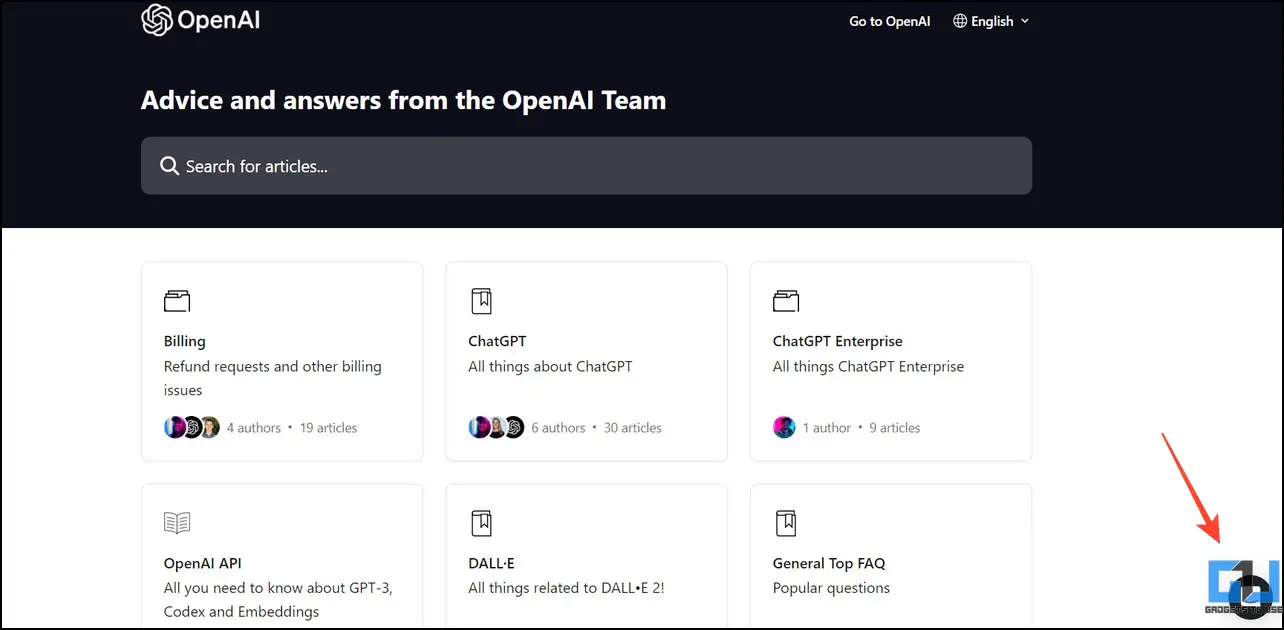
Task: Click the globe language icon
Action: click(960, 21)
